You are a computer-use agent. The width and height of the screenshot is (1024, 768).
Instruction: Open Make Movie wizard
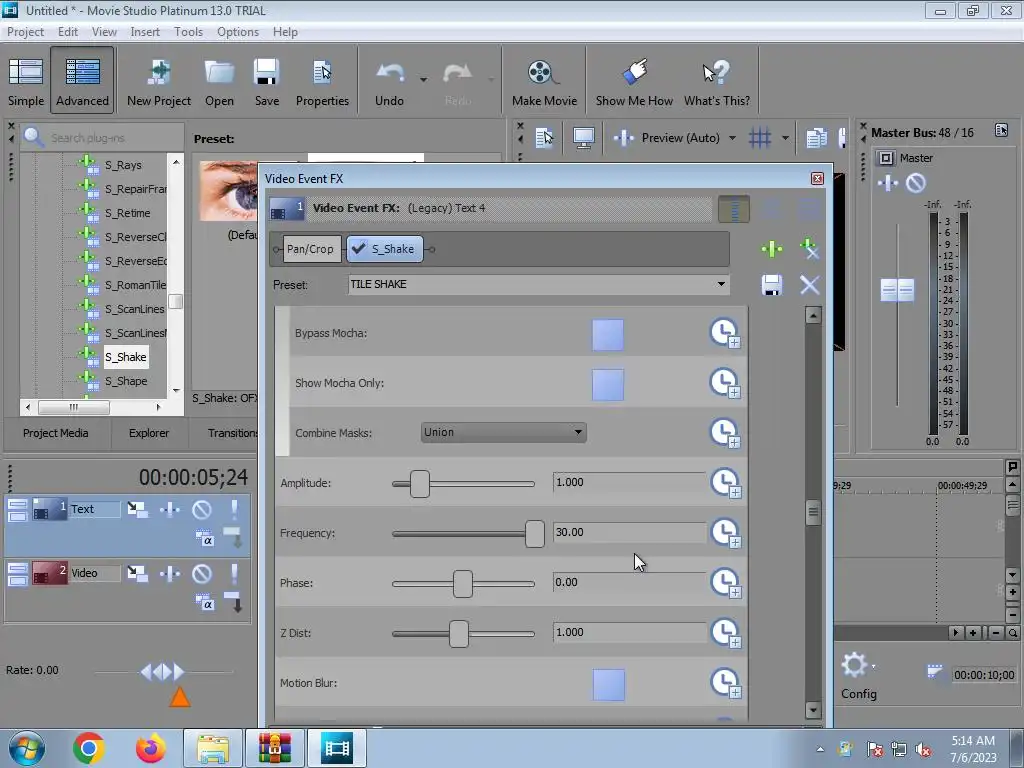point(544,82)
